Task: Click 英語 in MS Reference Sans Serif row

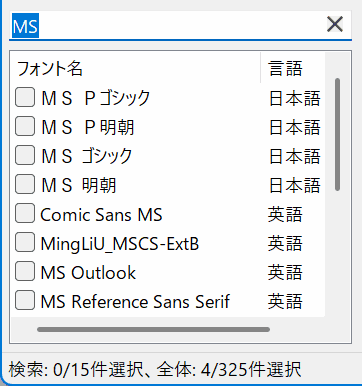Action: point(285,301)
